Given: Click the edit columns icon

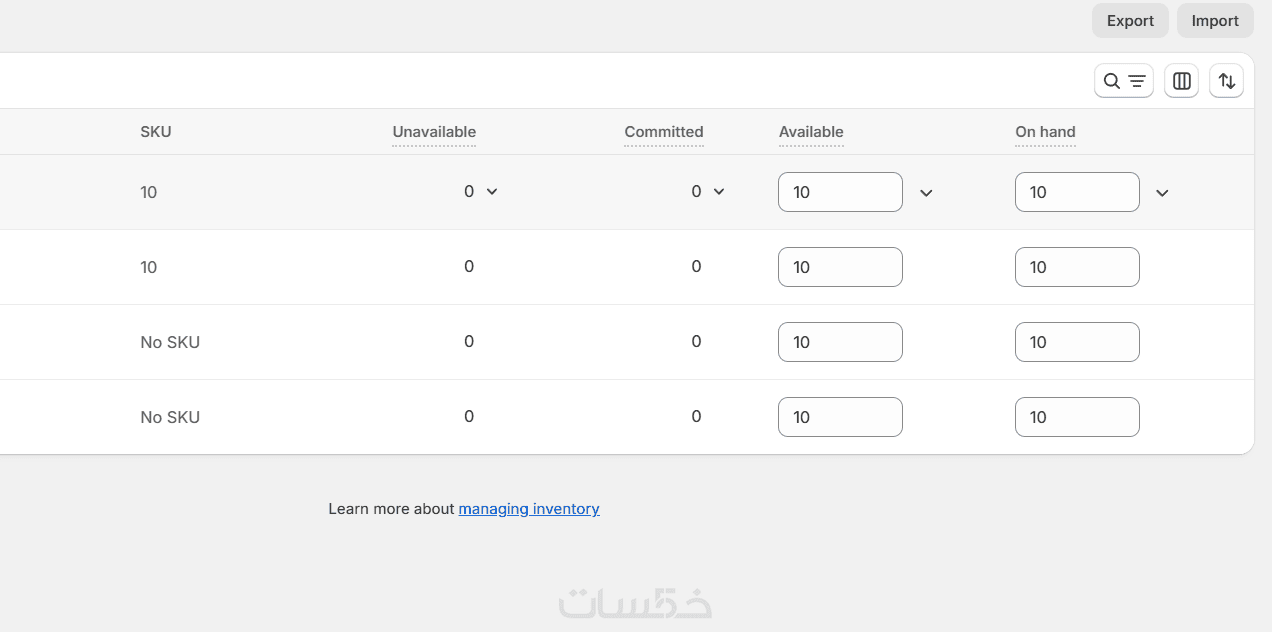Looking at the screenshot, I should pos(1181,81).
